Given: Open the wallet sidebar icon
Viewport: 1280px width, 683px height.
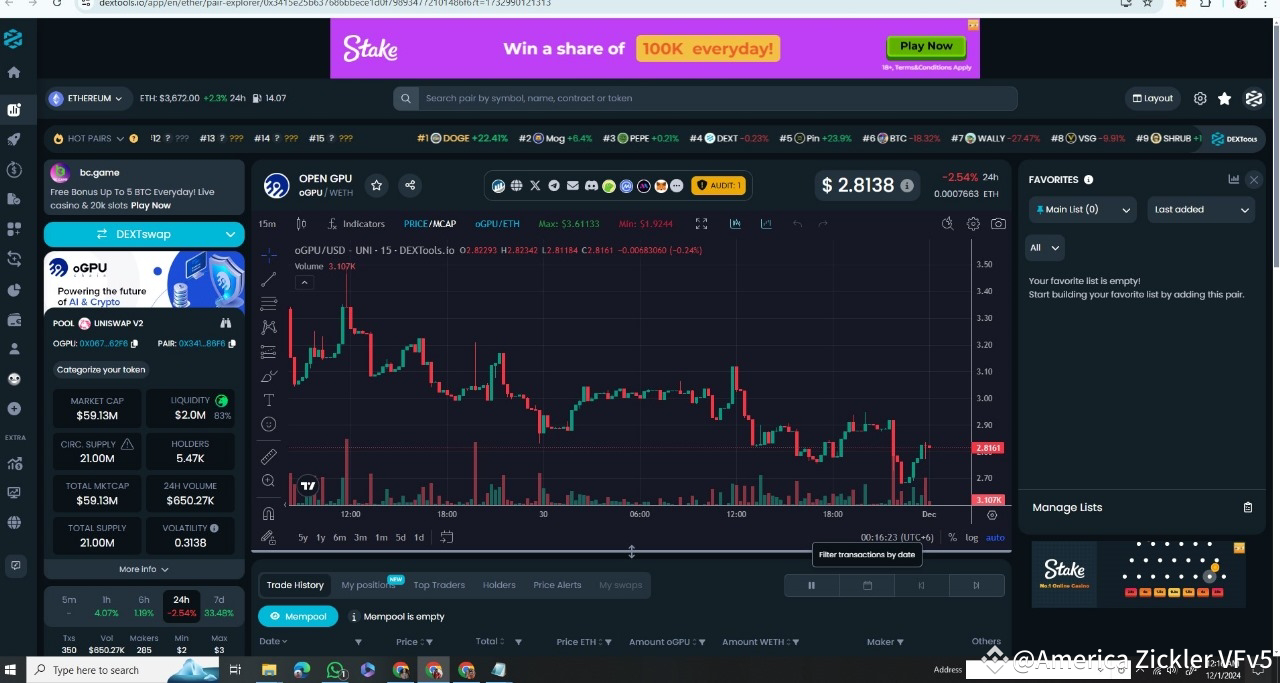Looking at the screenshot, I should [x=14, y=320].
